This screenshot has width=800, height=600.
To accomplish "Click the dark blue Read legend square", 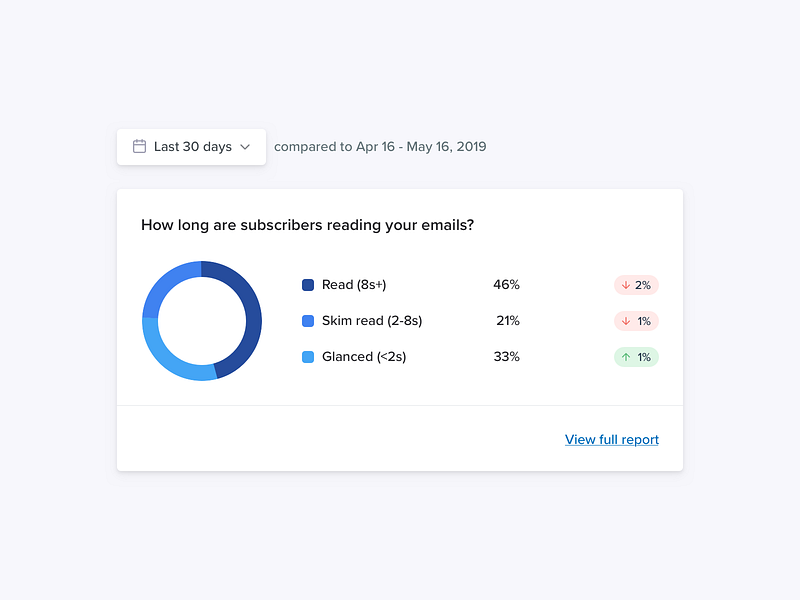I will pyautogui.click(x=307, y=285).
